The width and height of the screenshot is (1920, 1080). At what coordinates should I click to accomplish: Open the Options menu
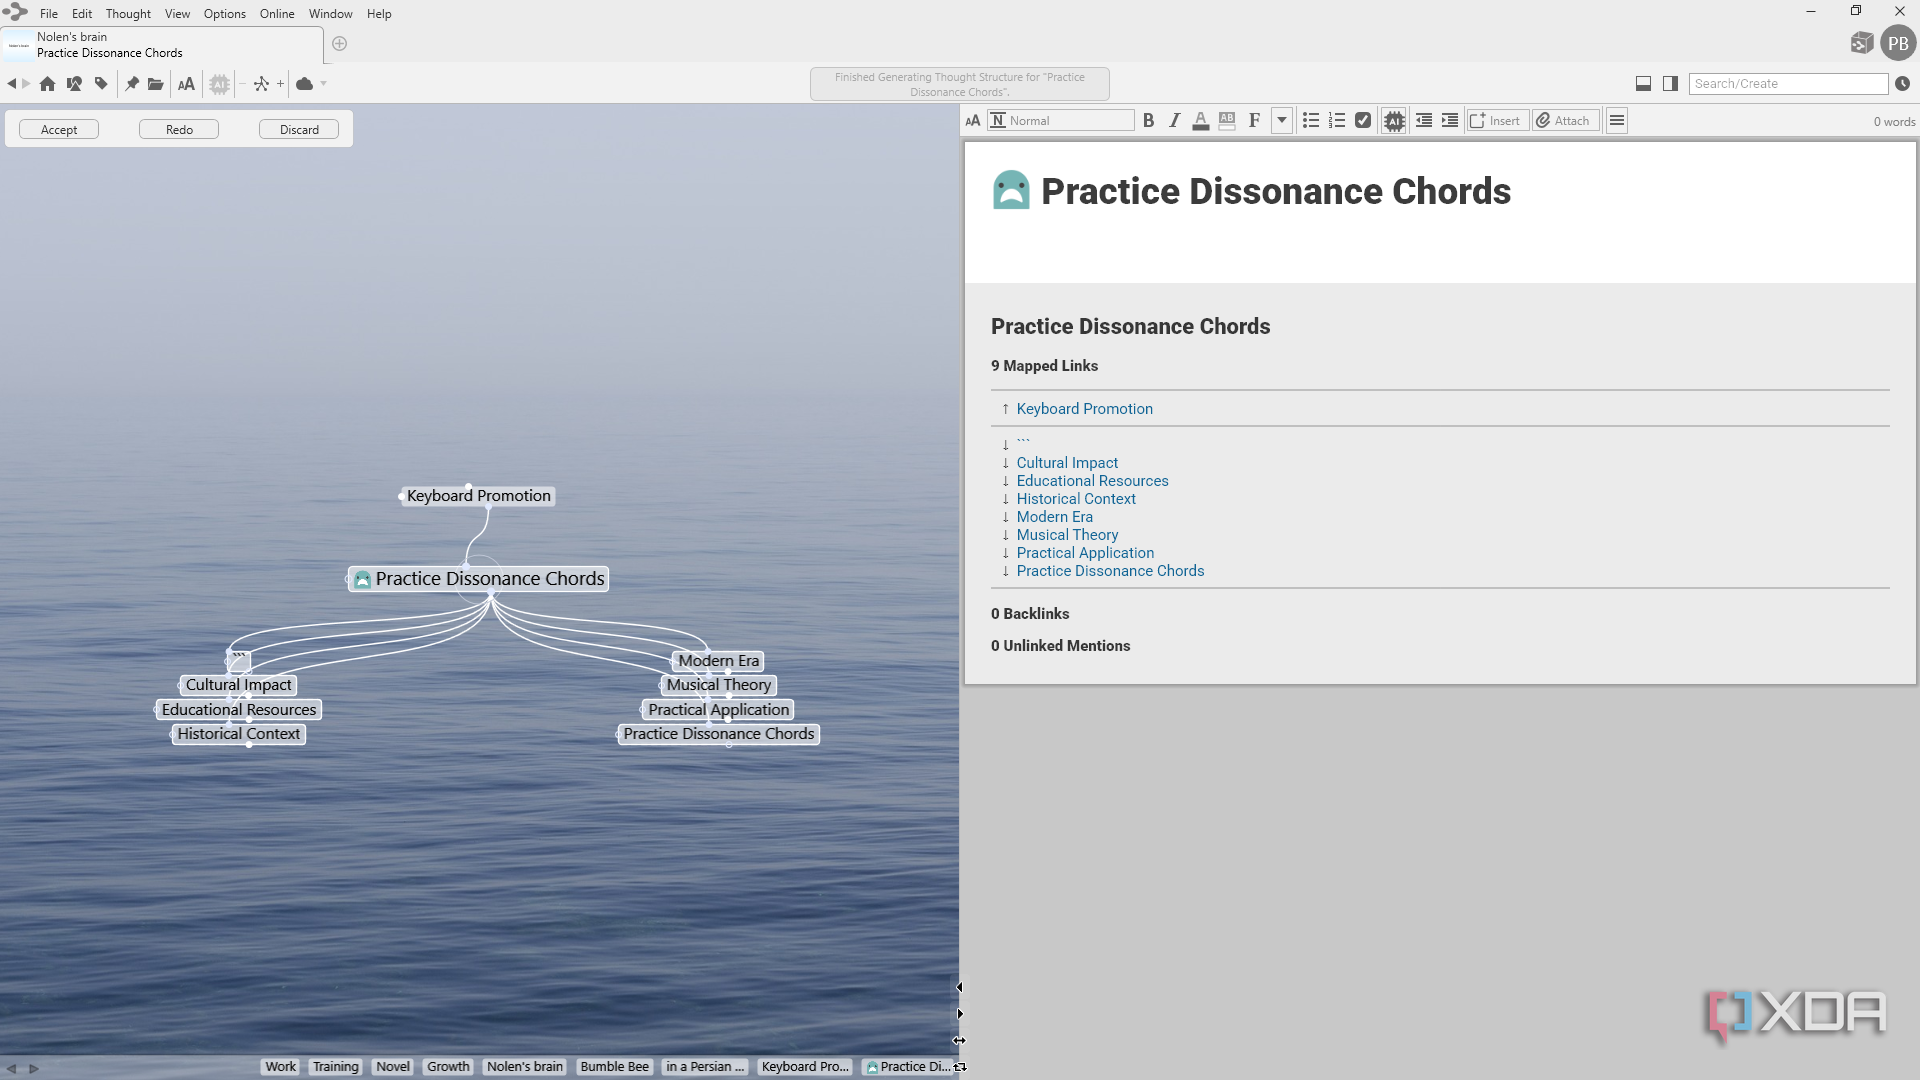click(224, 14)
